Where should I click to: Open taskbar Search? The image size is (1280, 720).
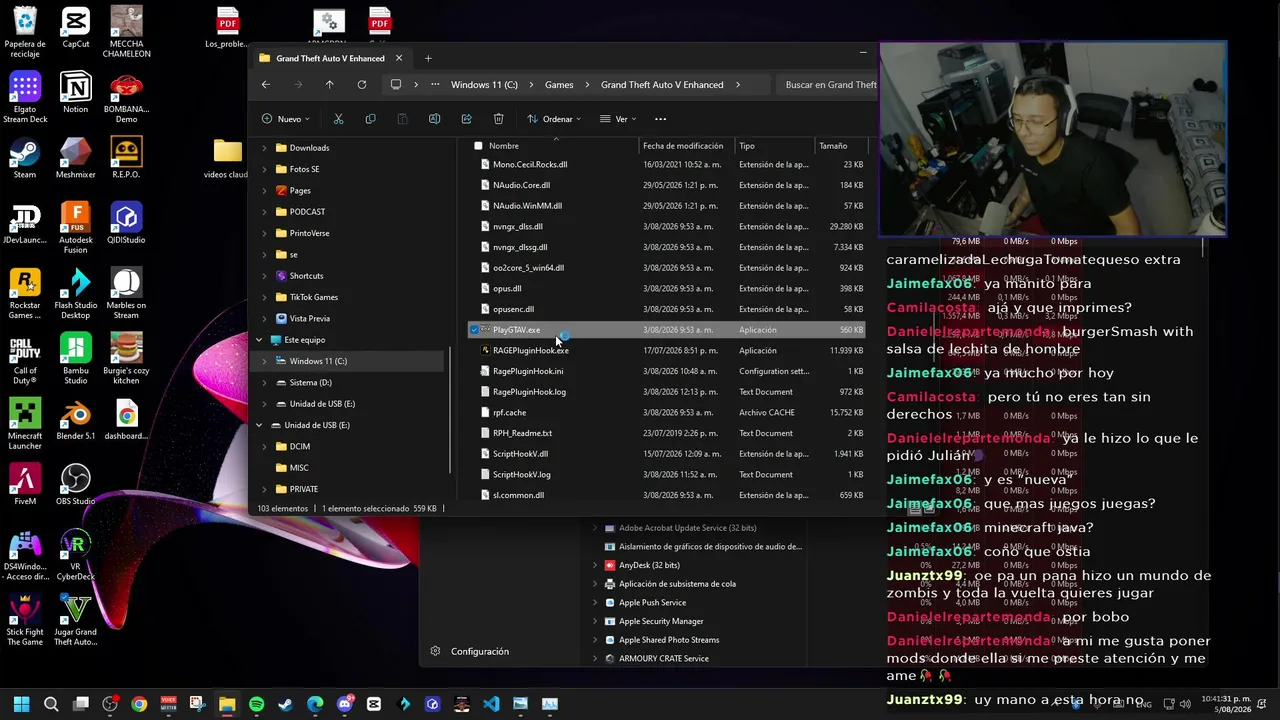51,704
